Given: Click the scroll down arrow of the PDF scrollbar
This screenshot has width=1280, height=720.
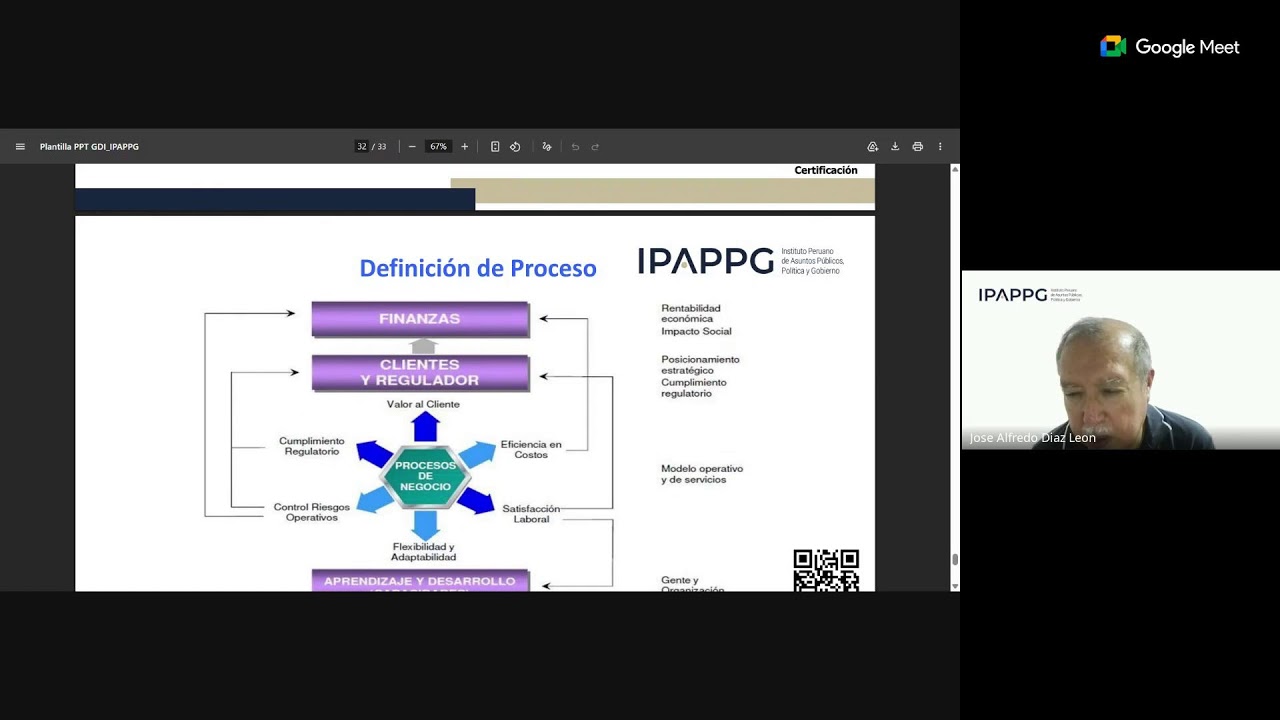Looking at the screenshot, I should click(955, 585).
